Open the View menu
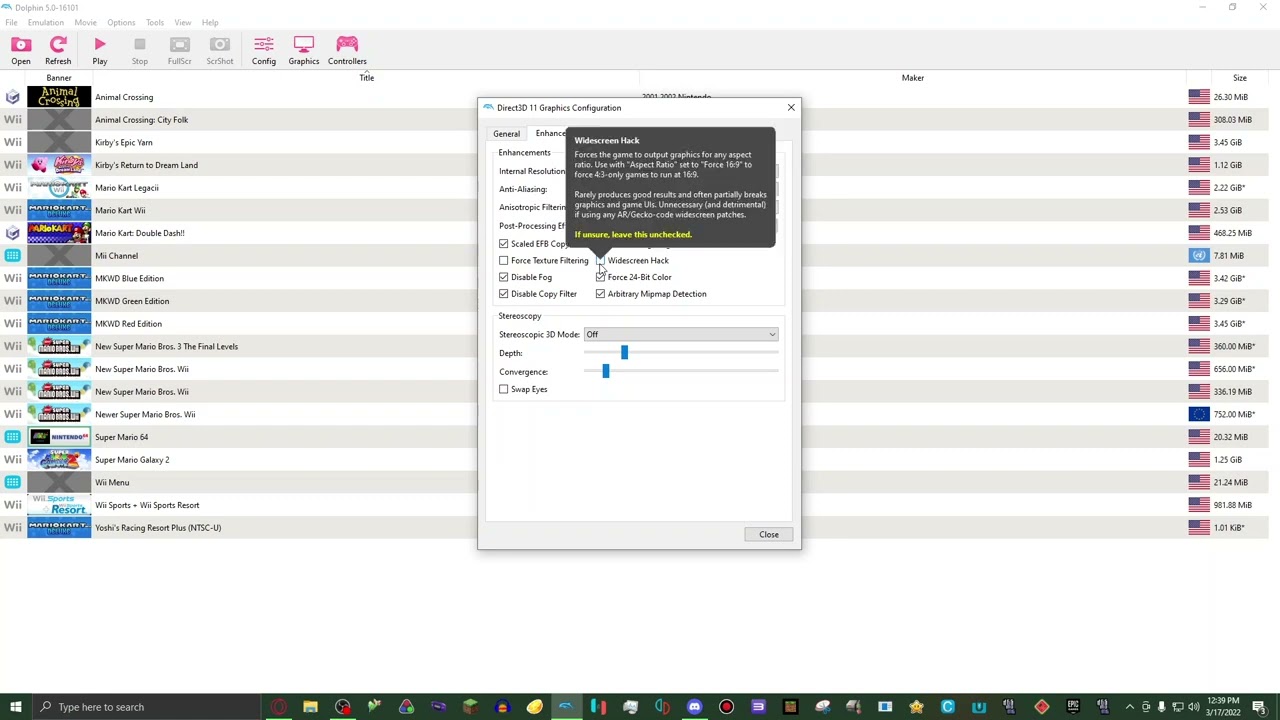This screenshot has height=720, width=1280. coord(183,22)
